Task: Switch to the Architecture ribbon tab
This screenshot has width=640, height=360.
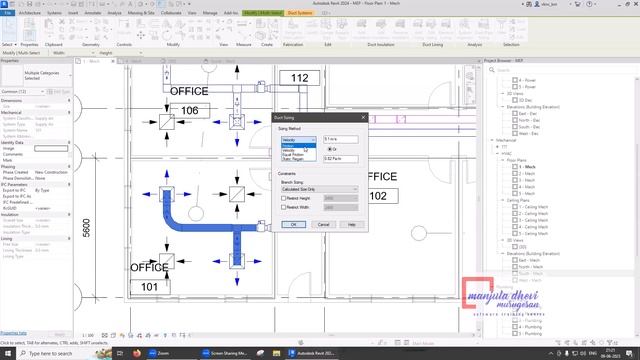Action: (30, 13)
